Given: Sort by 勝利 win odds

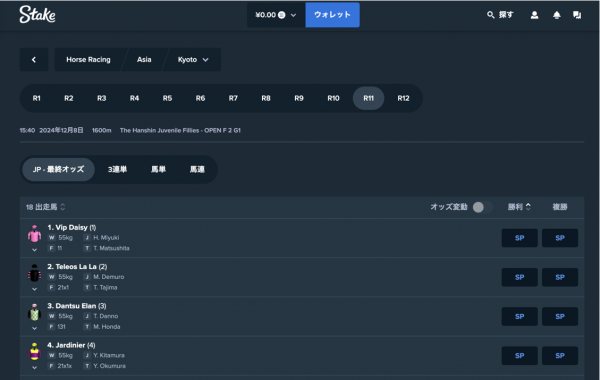Looking at the screenshot, I should pos(519,207).
